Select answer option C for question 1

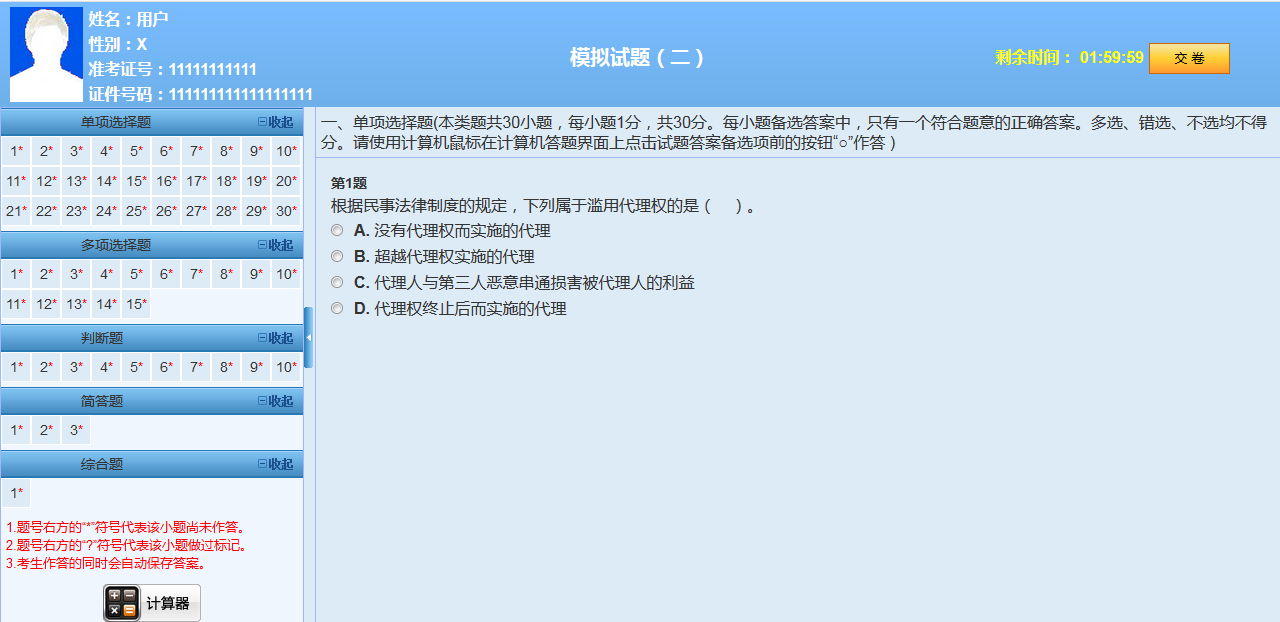pos(337,281)
